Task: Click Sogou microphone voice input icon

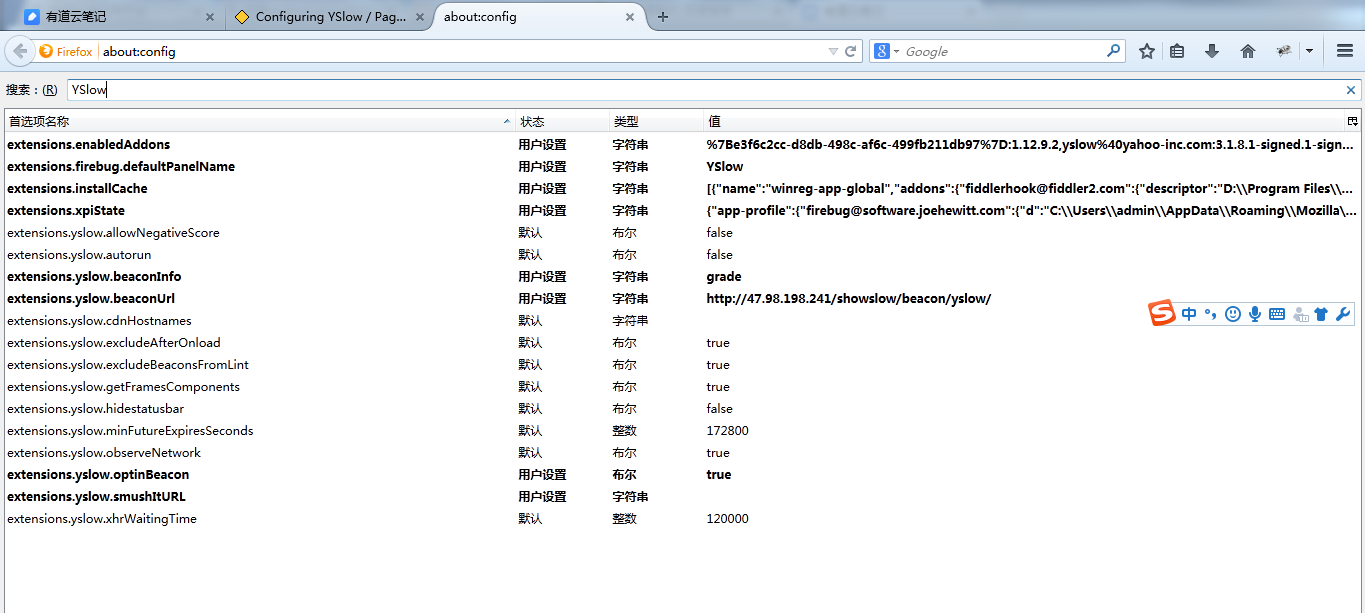Action: pos(1255,314)
